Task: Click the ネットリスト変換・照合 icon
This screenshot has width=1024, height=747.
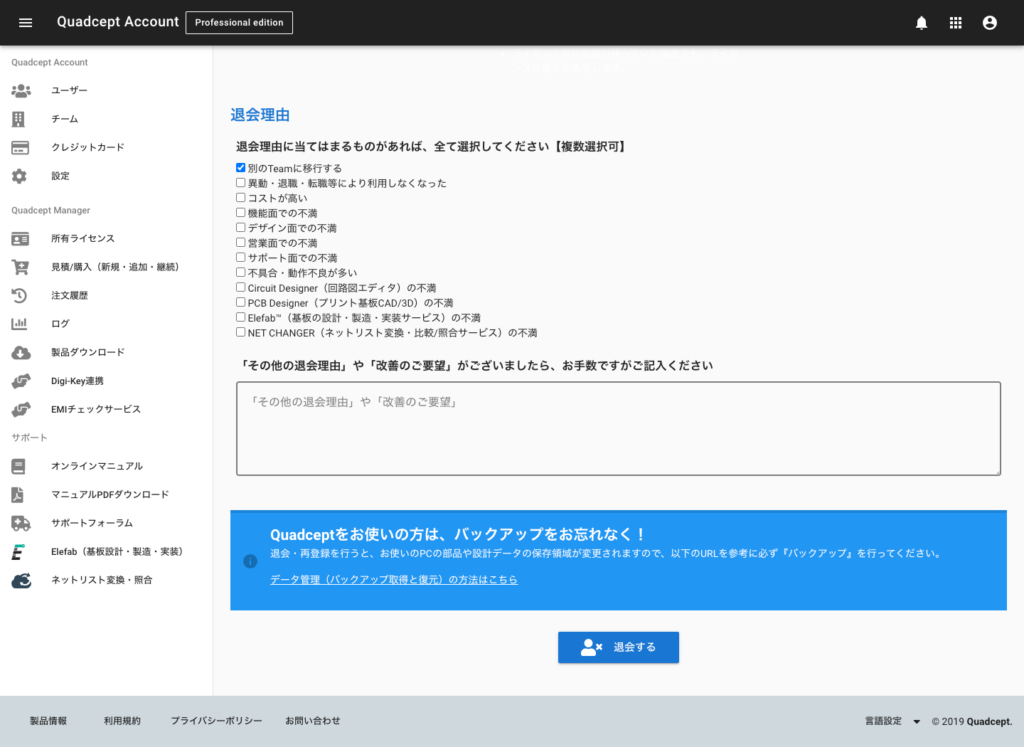Action: [22, 579]
